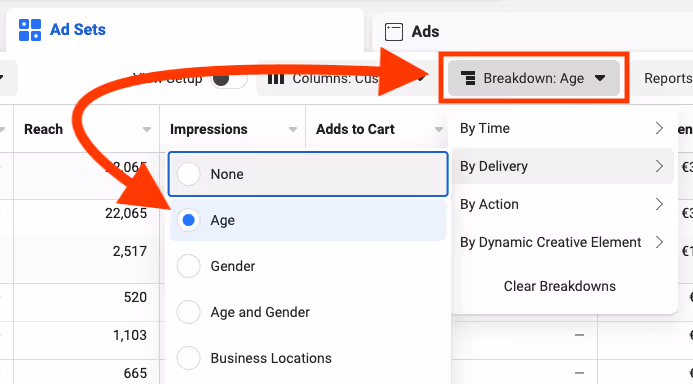Expand the By Action submenu
The width and height of the screenshot is (693, 384).
tap(562, 204)
